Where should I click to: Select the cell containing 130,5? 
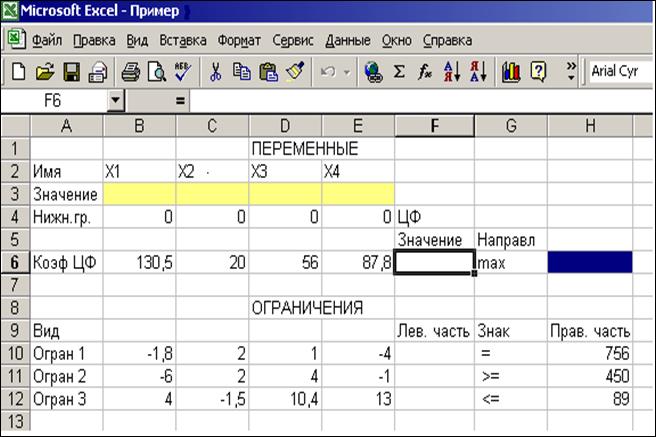(139, 262)
